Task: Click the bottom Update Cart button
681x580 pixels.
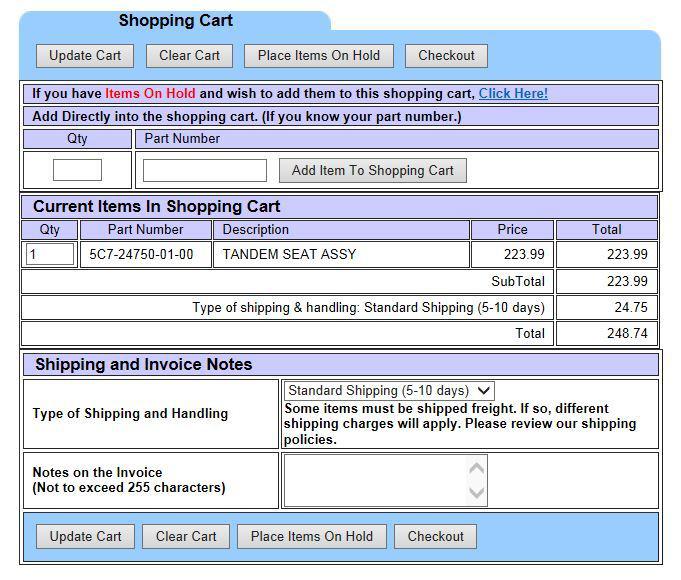Action: click(x=85, y=537)
